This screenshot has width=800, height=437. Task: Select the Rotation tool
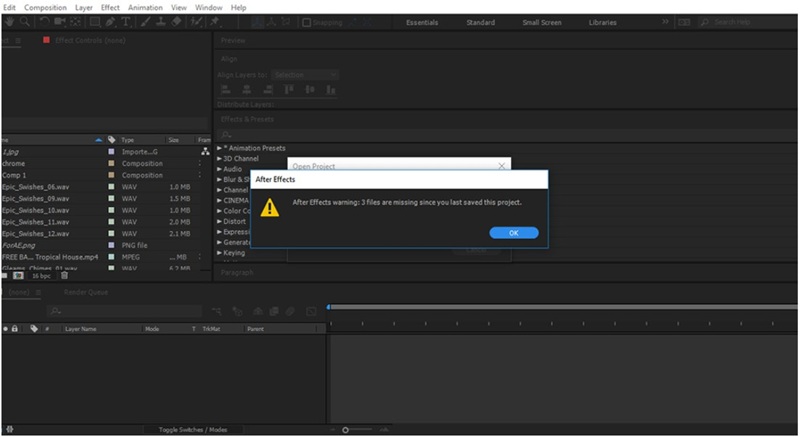click(x=44, y=22)
